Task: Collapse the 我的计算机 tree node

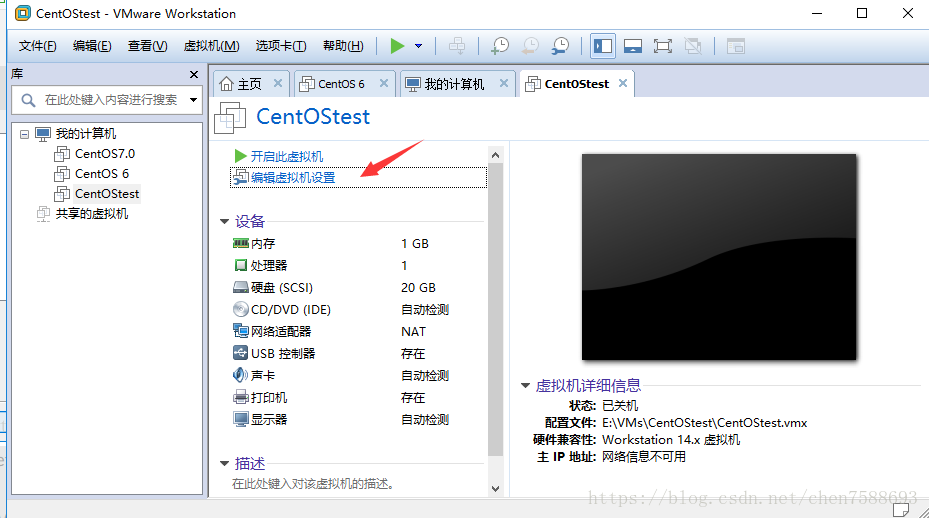Action: coord(24,134)
